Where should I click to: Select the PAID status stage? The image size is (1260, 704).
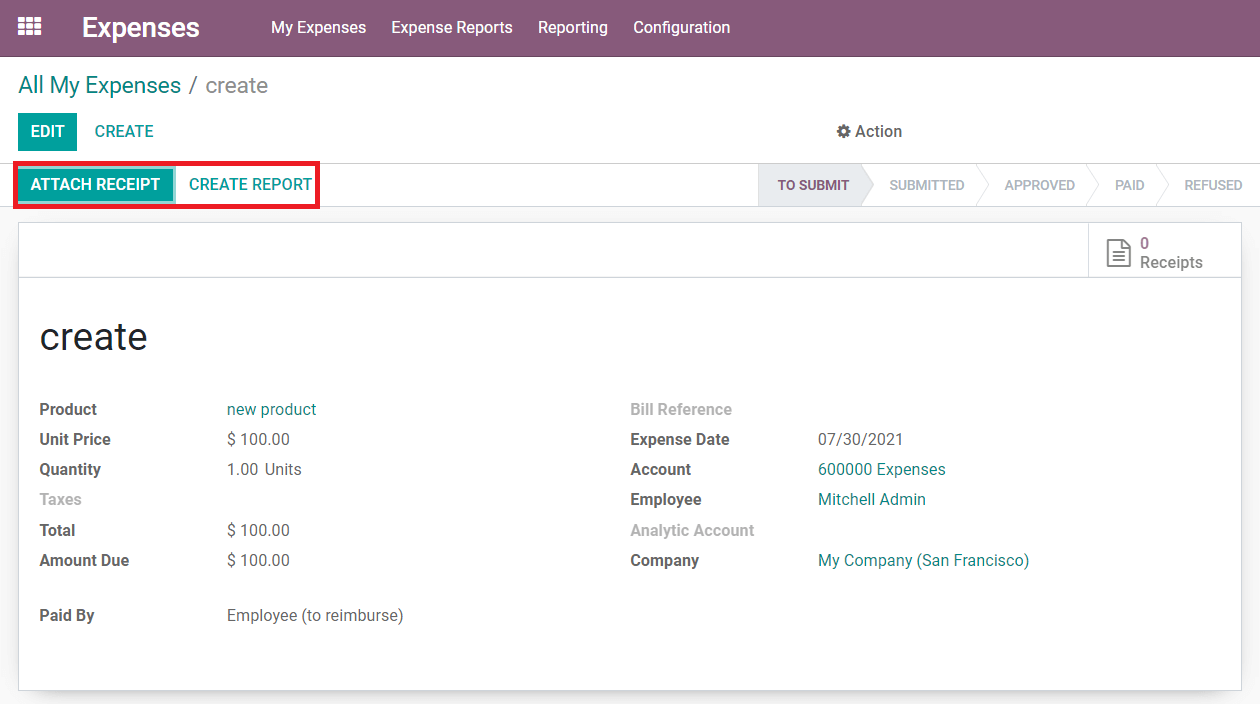pos(1130,185)
